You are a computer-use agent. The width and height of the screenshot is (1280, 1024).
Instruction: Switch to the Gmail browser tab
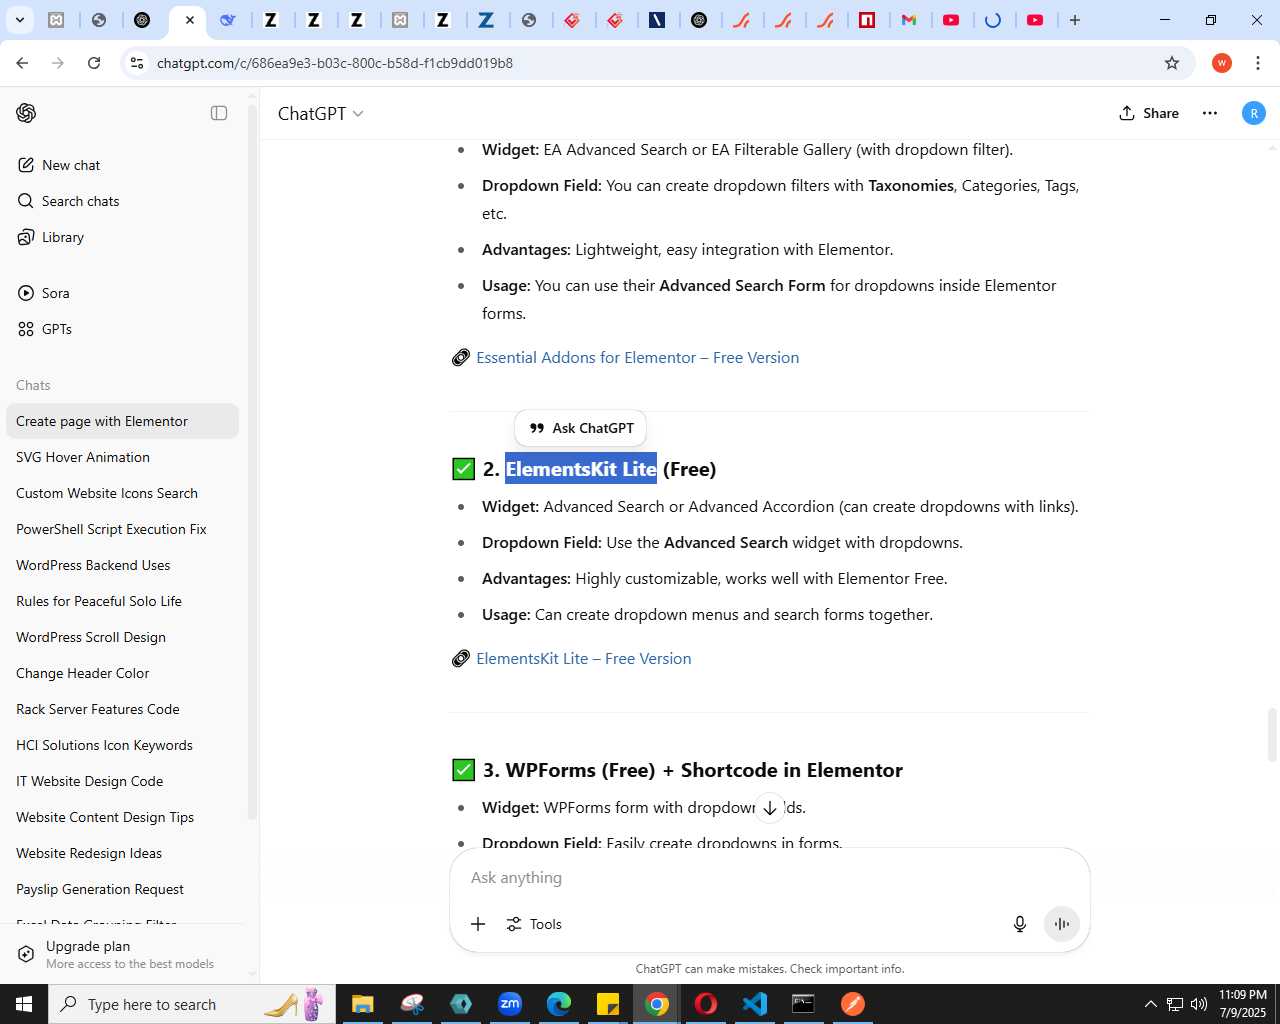click(x=909, y=20)
